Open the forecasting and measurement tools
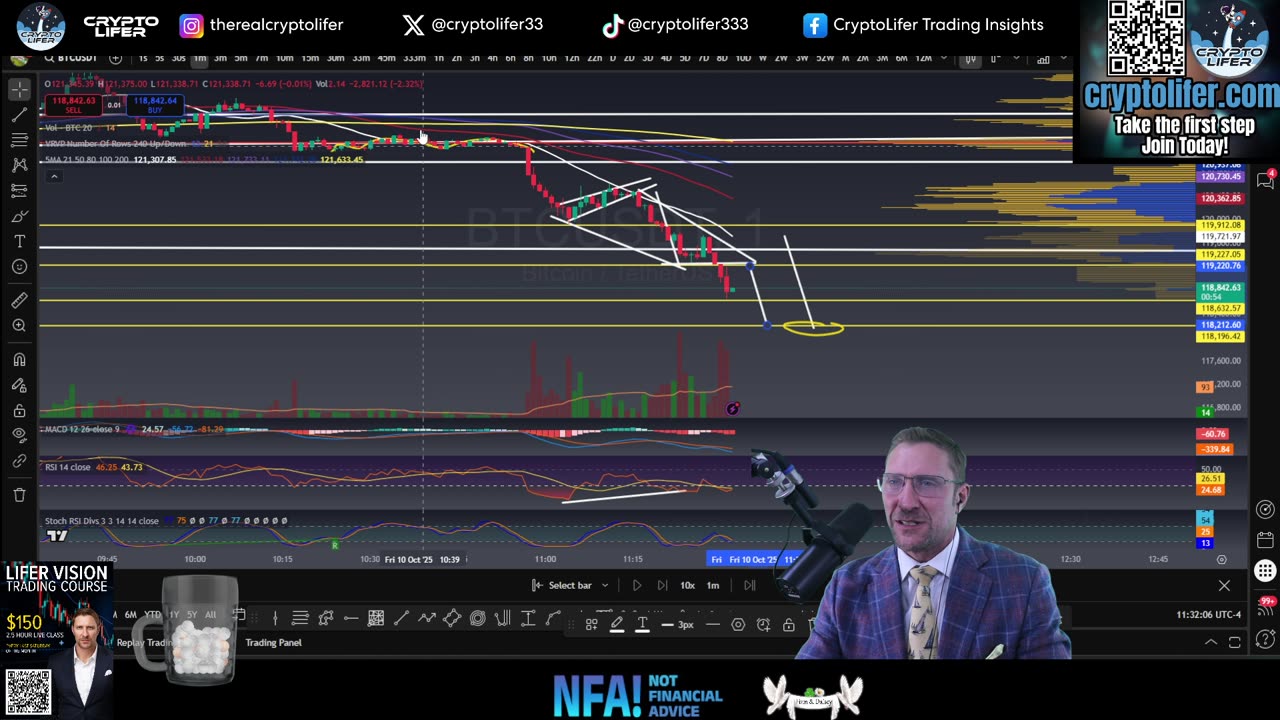 [19, 190]
